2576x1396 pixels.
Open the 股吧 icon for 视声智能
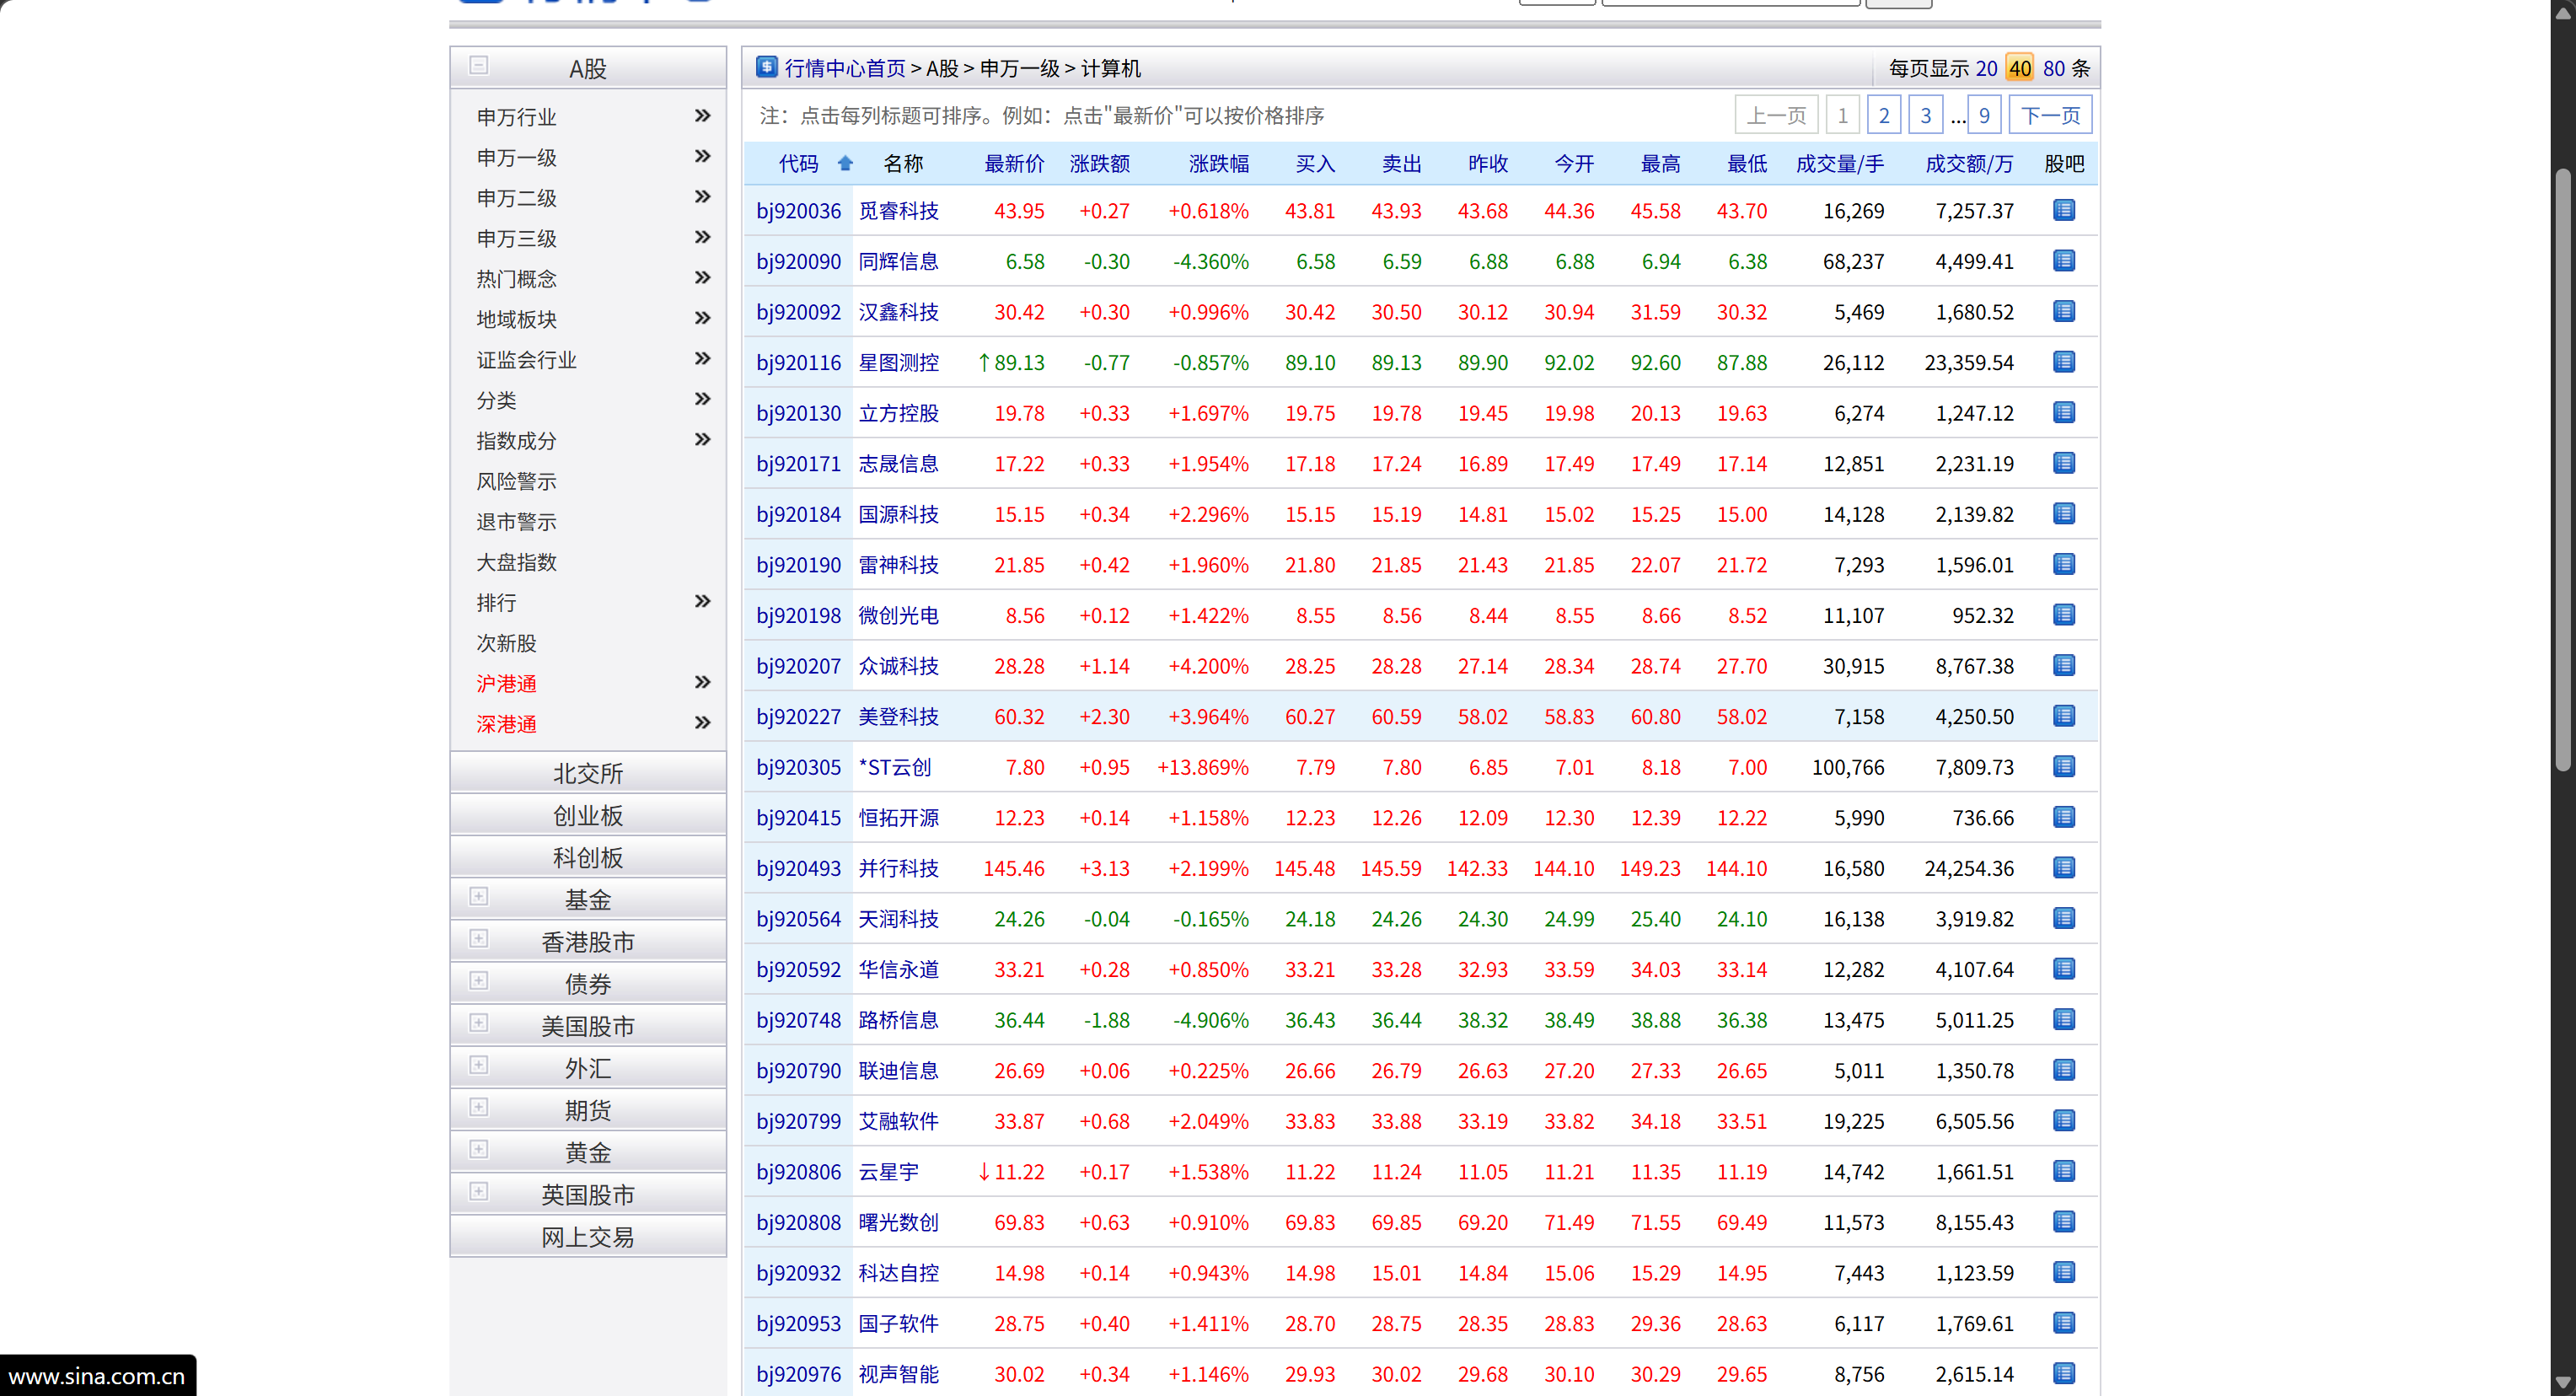2063,1373
